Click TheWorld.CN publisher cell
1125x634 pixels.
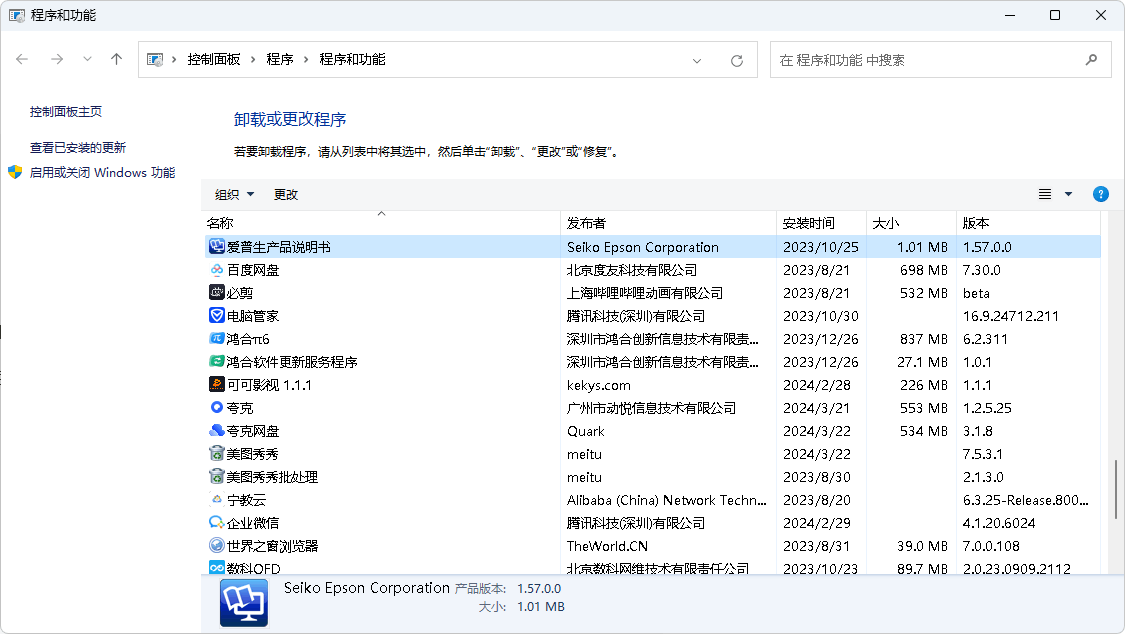tap(607, 546)
